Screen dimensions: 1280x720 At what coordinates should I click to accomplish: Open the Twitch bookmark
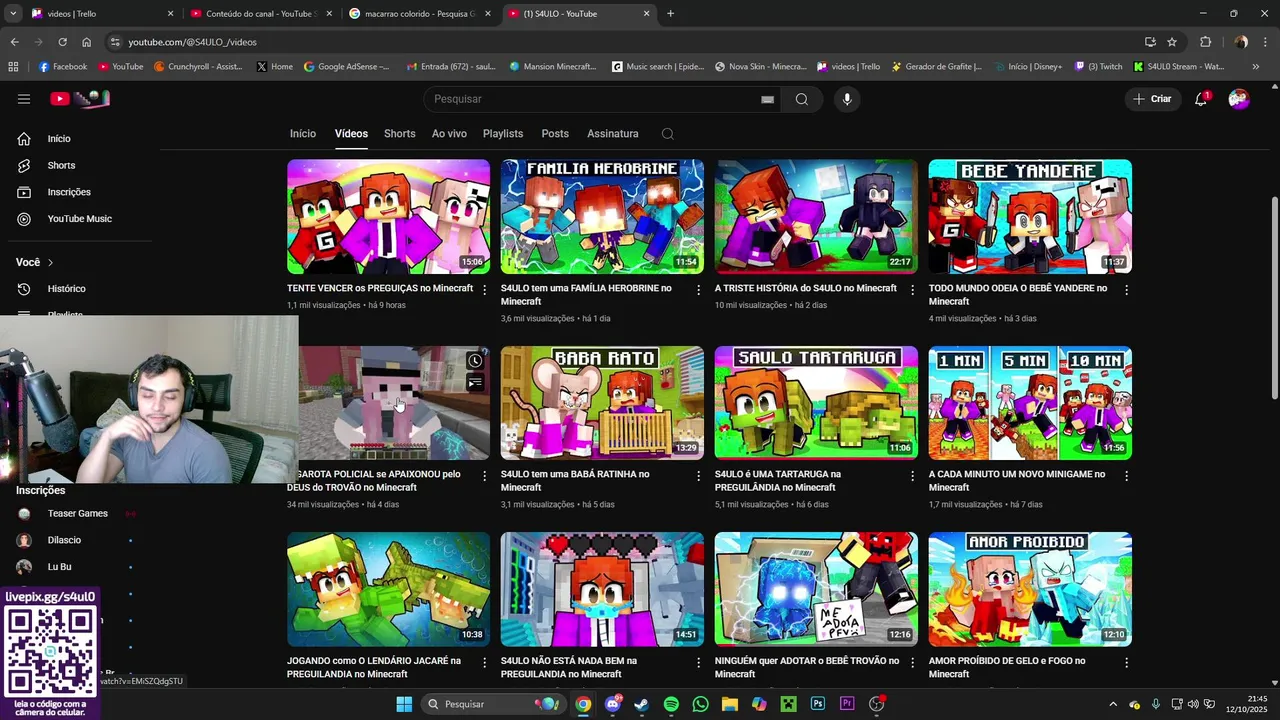click(x=1098, y=67)
